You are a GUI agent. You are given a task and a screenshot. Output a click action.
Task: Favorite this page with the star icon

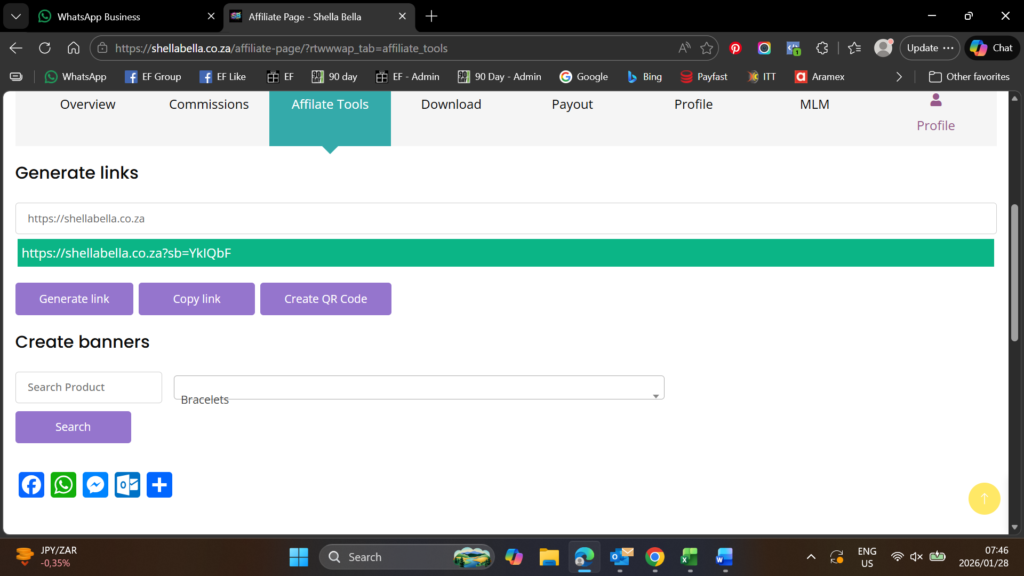[x=707, y=48]
